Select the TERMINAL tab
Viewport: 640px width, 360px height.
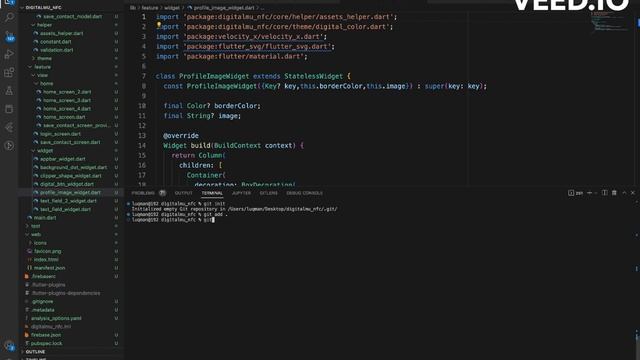coord(212,193)
